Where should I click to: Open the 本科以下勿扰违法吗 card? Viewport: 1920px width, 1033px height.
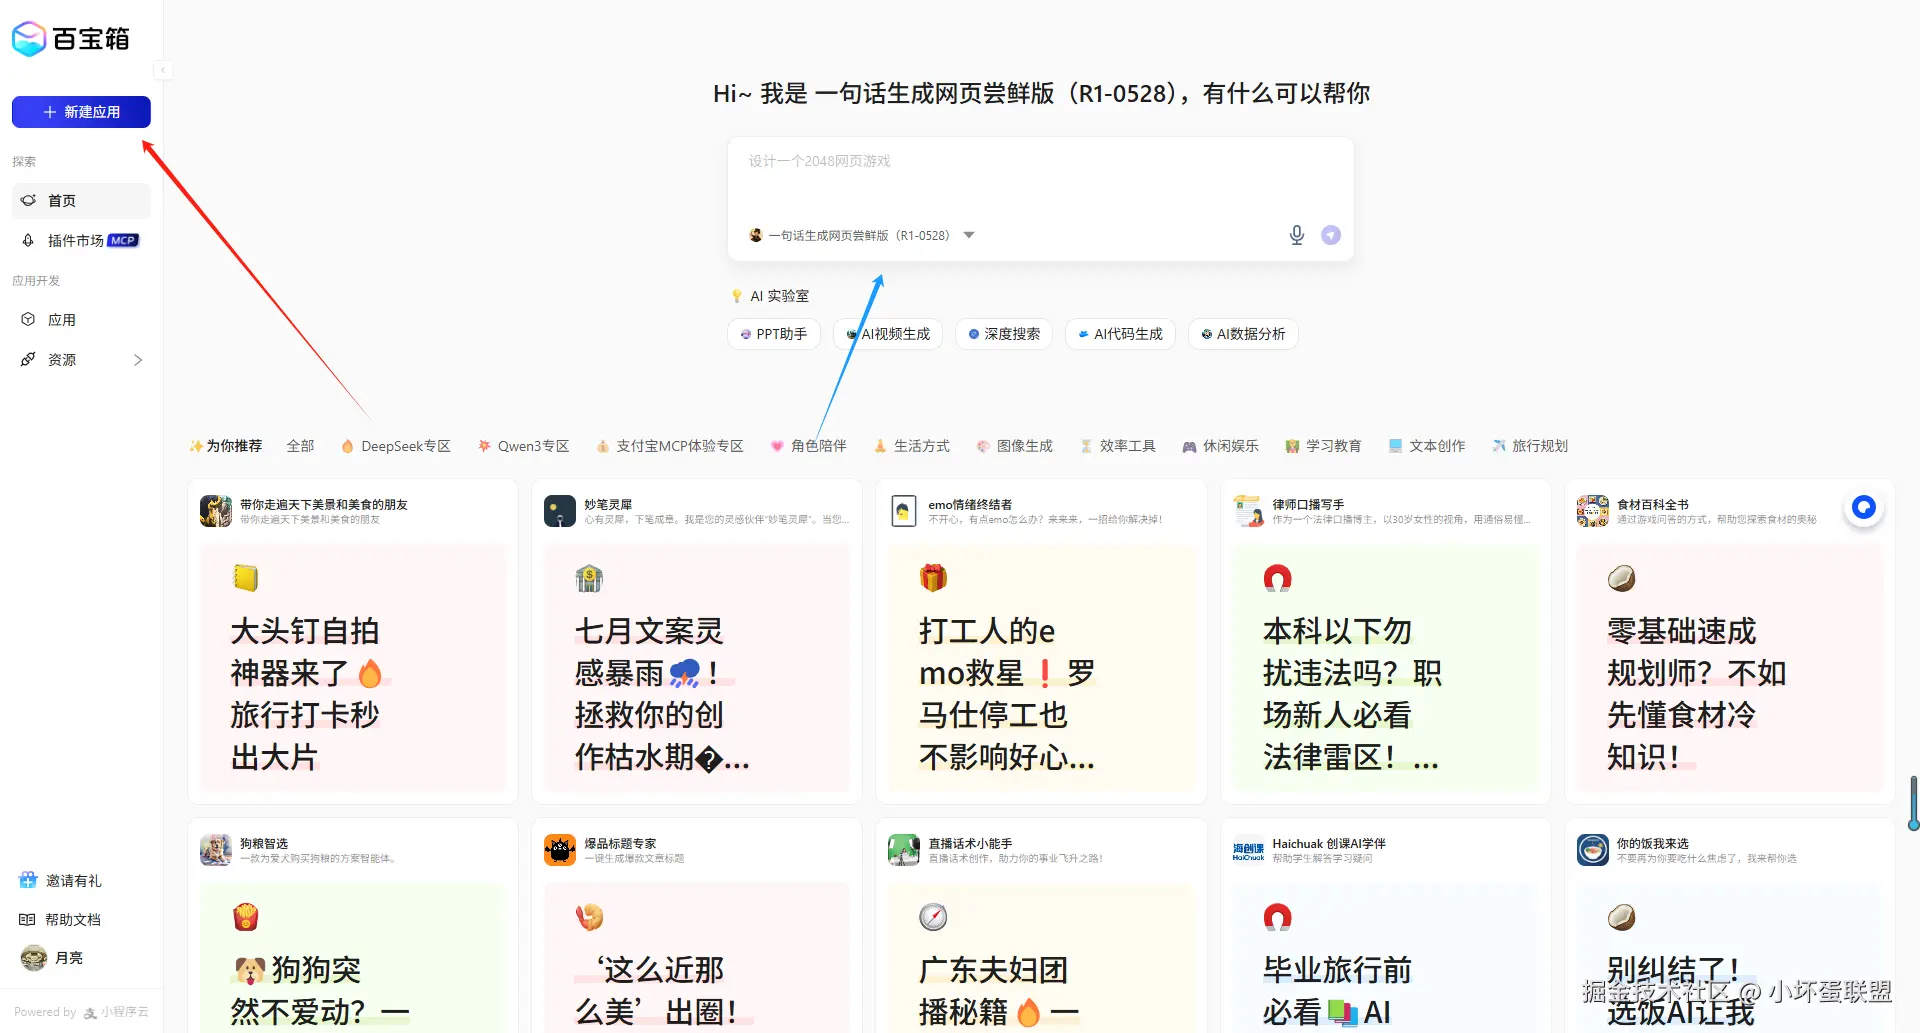point(1385,668)
